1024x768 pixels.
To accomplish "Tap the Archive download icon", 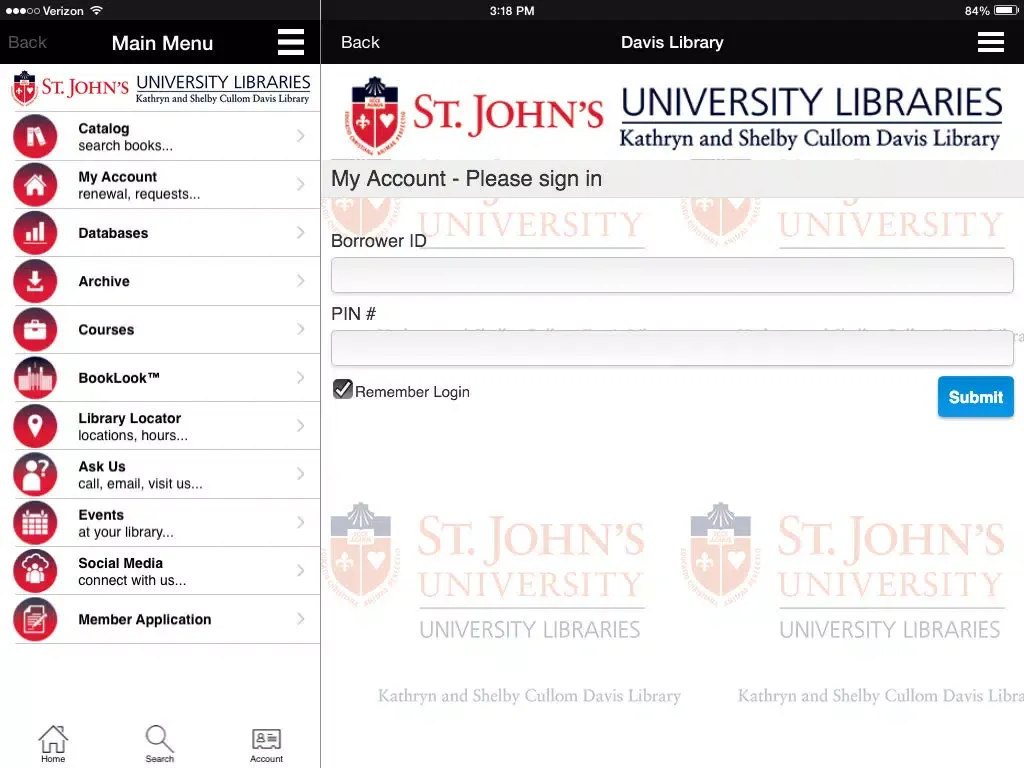I will click(x=35, y=281).
